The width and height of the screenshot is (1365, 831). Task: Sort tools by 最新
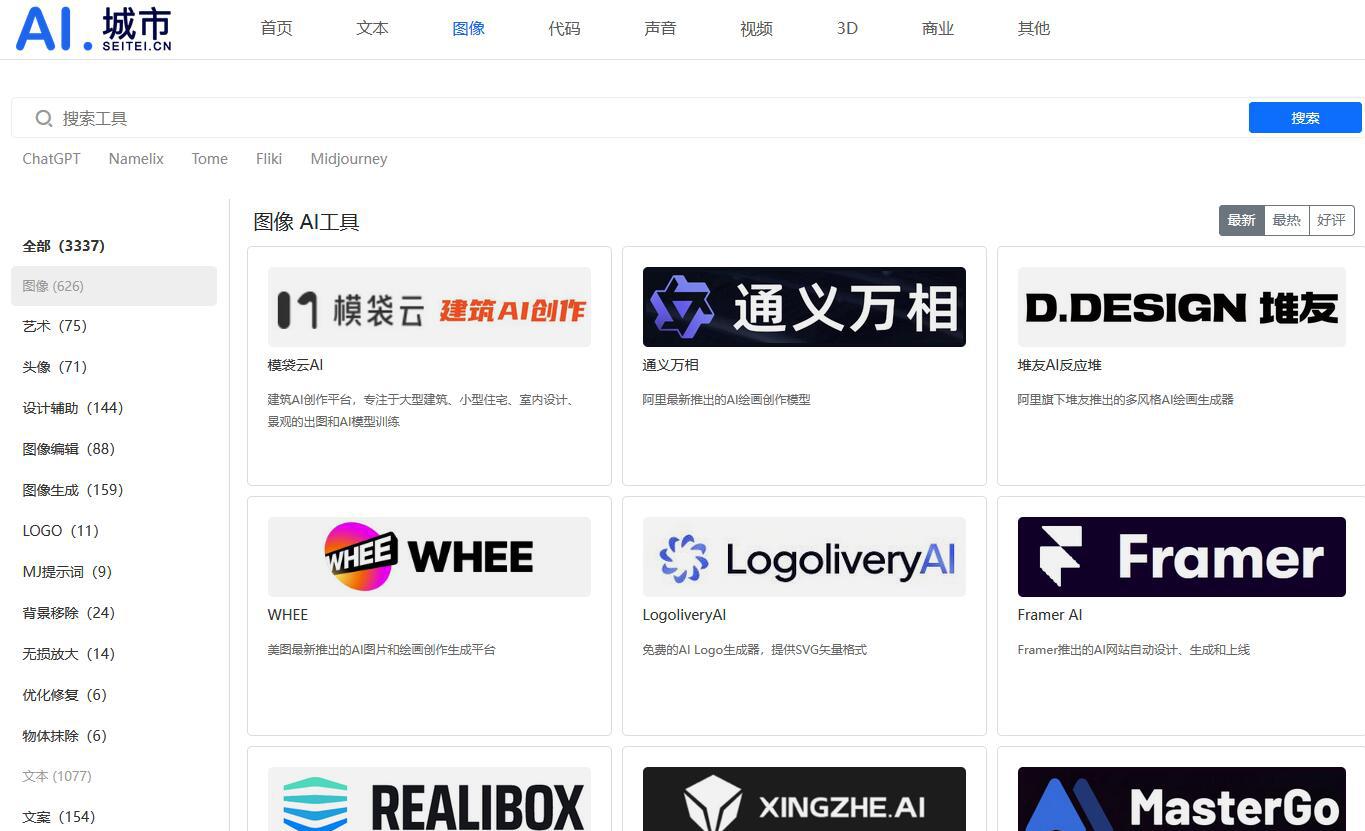point(1241,220)
